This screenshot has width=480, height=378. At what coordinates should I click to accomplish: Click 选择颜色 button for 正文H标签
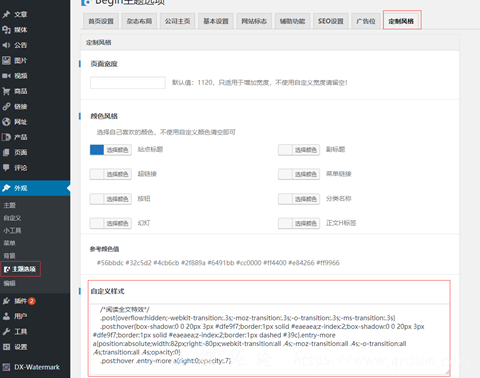306,223
